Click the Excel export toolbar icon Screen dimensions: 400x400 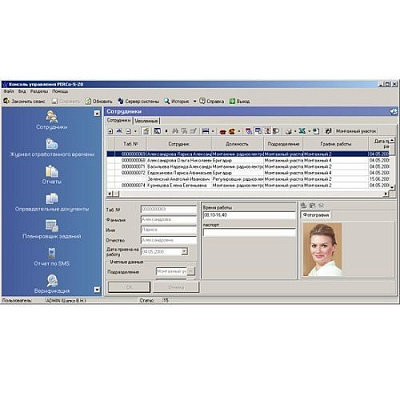[302, 131]
